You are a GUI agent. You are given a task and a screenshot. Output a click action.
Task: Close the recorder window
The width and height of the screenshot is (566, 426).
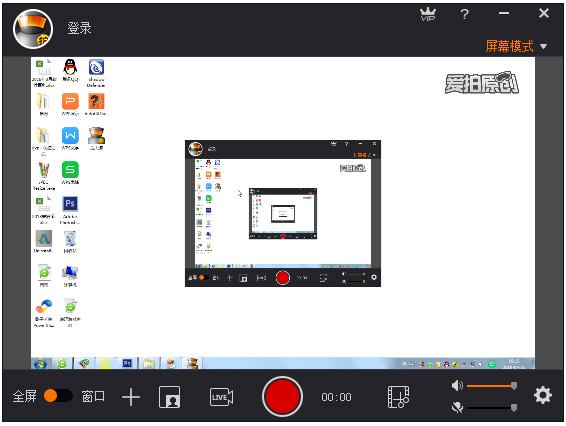pyautogui.click(x=544, y=13)
